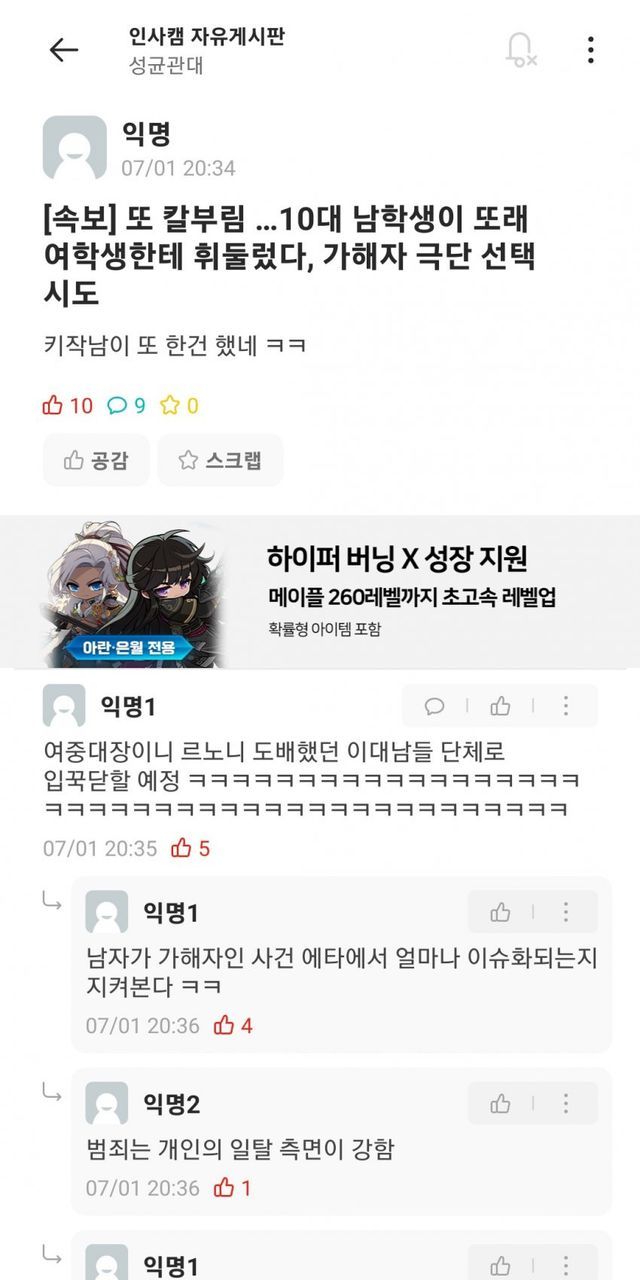Open options menu on the 에타 reply
640x1280 pixels.
coord(565,912)
